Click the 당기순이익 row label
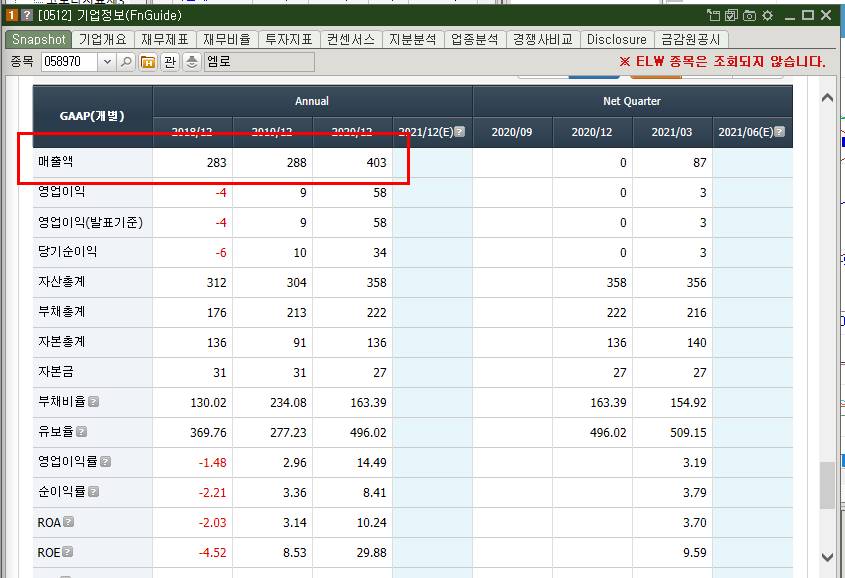Screen dimensions: 845x578 pyautogui.click(x=68, y=252)
